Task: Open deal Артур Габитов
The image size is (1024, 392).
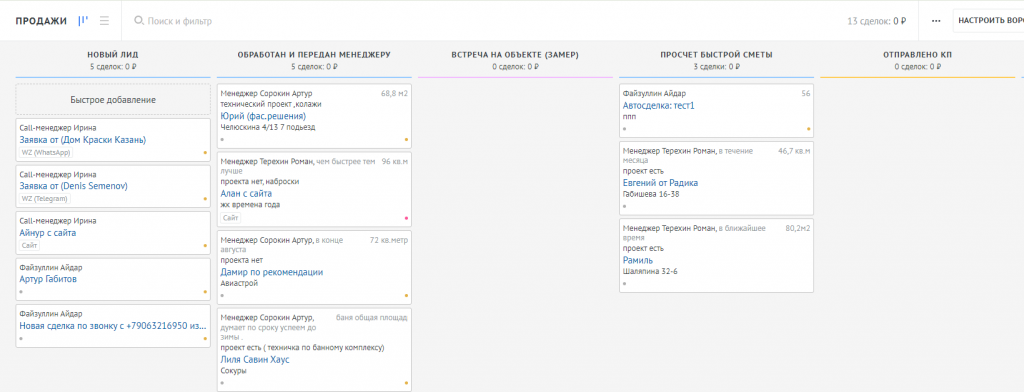Action: pos(48,279)
